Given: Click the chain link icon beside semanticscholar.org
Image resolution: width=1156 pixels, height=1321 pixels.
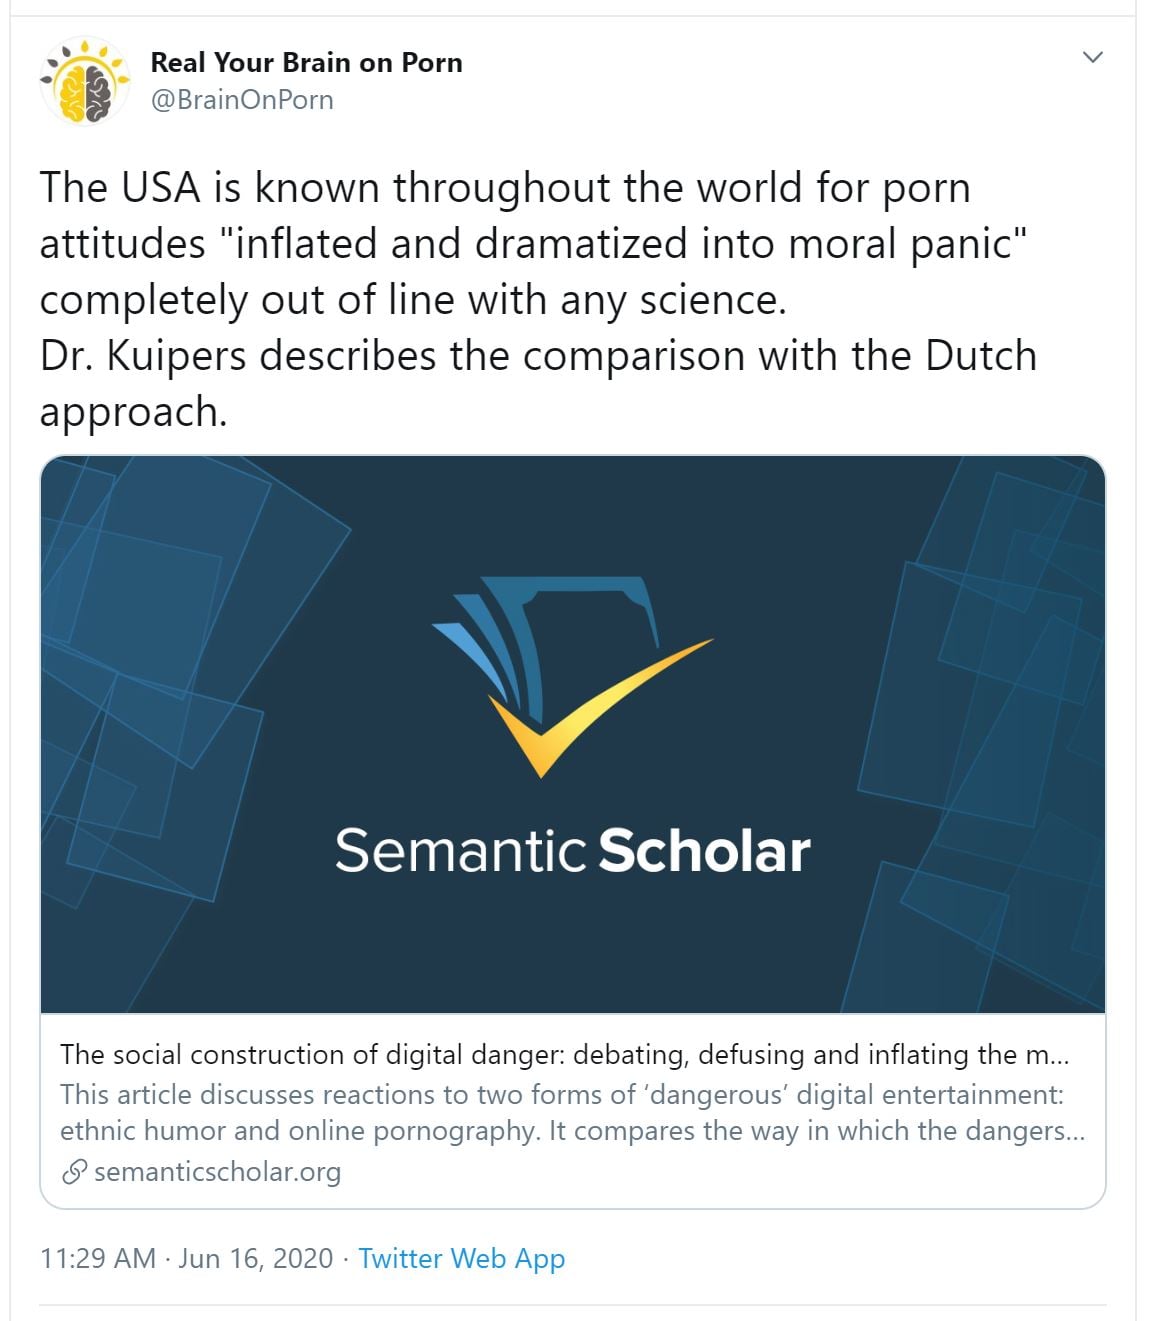Looking at the screenshot, I should 73,1172.
